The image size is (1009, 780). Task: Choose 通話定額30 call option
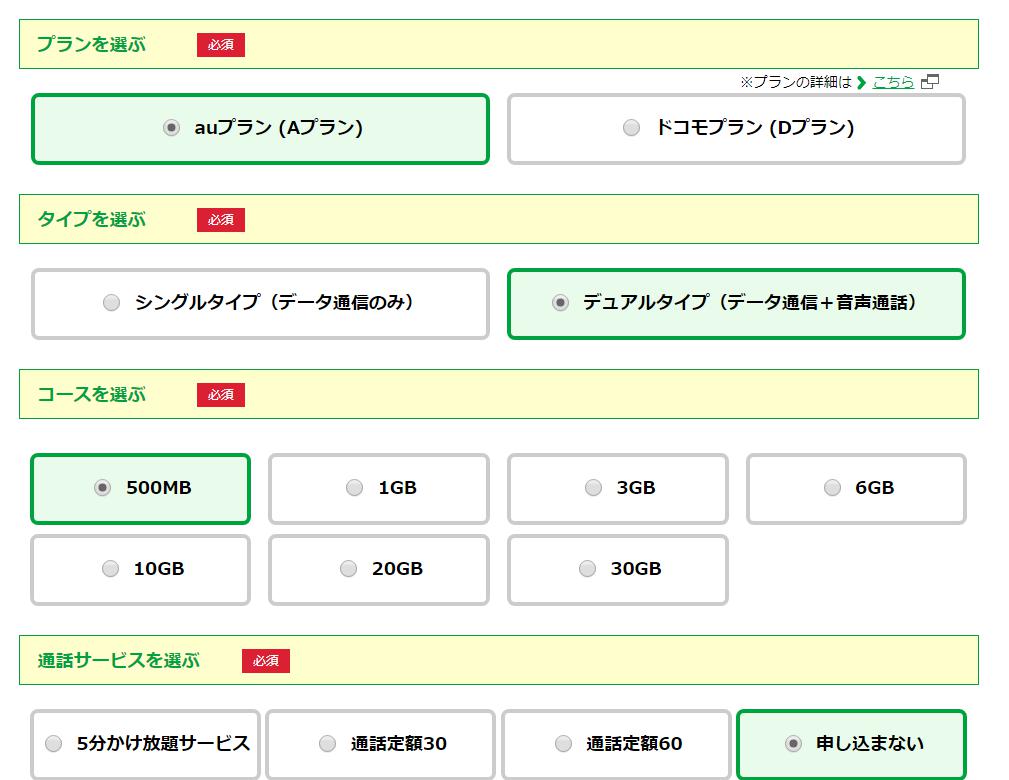click(380, 745)
